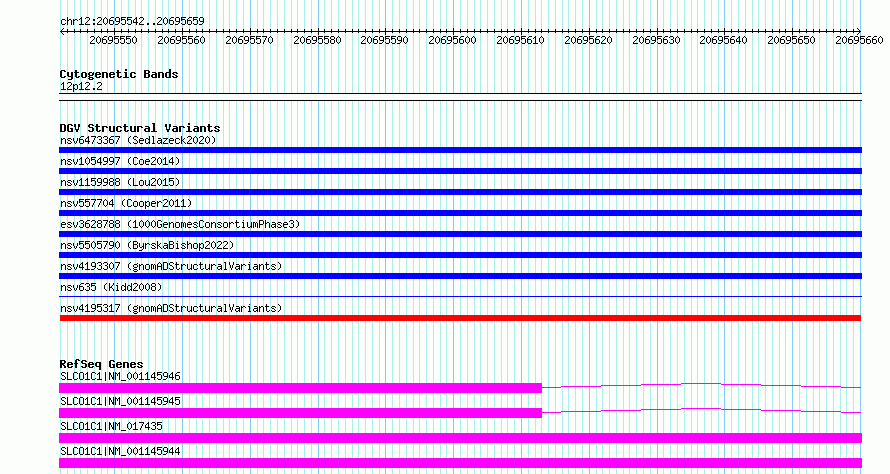The height and width of the screenshot is (474, 890).
Task: Open variant nsv1159988 (Lou2015) label
Action: (120, 182)
